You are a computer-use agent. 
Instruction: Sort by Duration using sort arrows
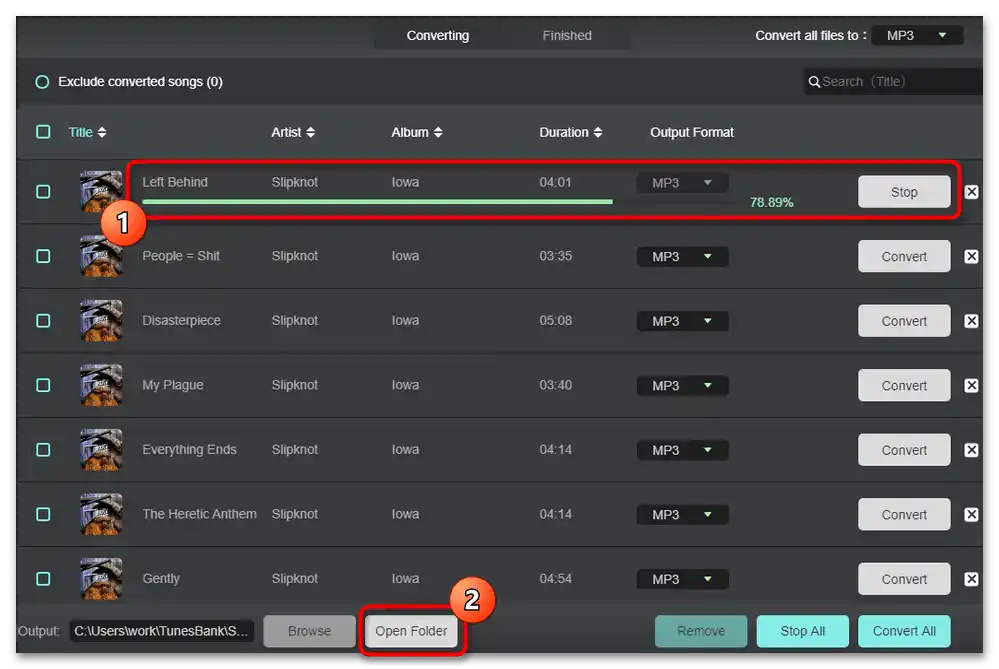[x=598, y=132]
